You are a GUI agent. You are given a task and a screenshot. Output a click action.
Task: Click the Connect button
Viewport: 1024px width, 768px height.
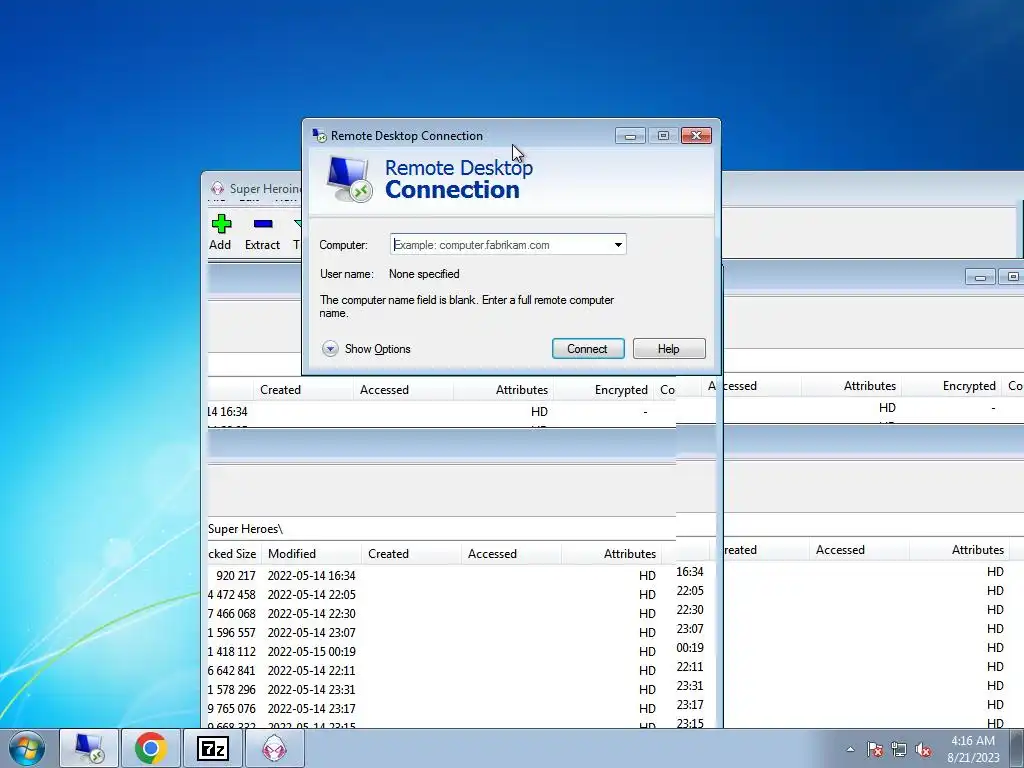point(588,349)
